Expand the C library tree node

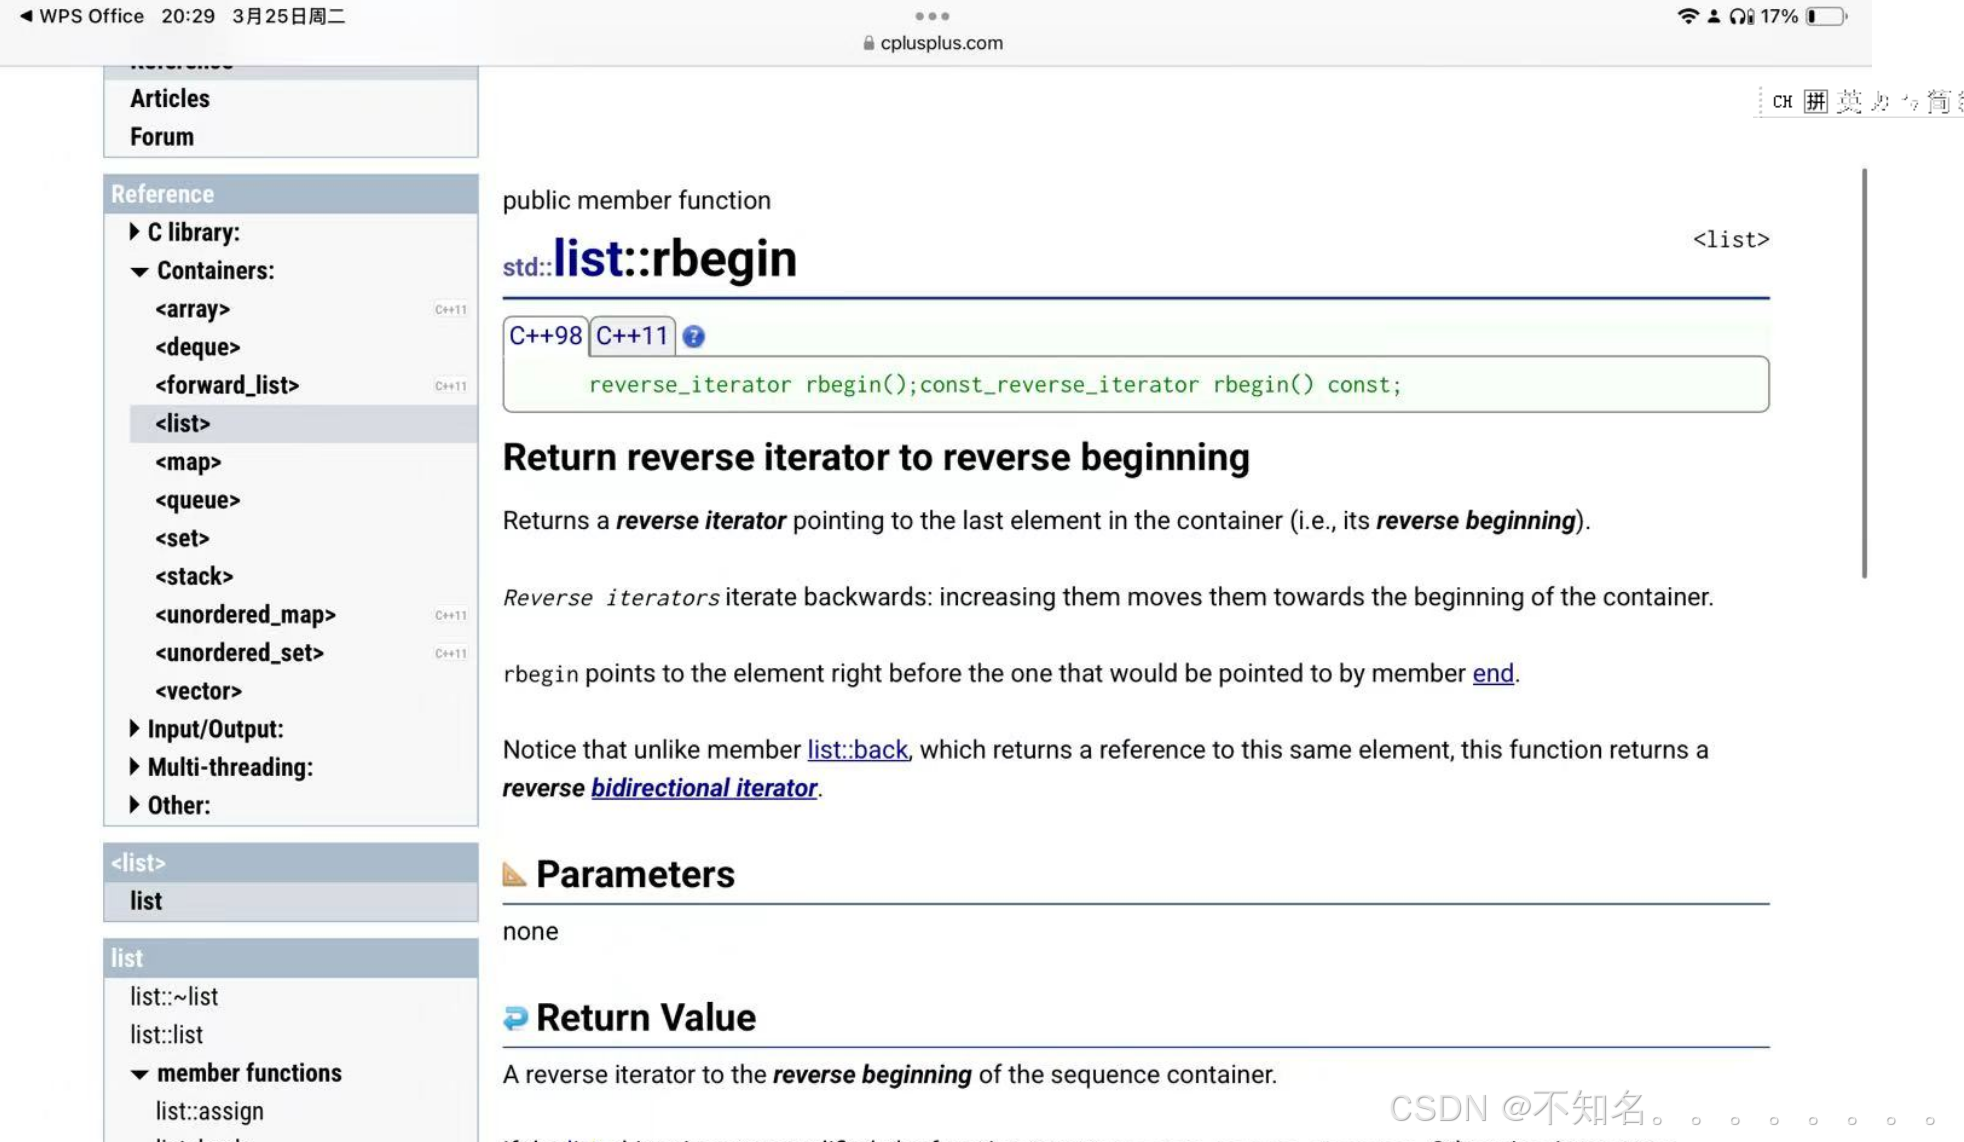[134, 232]
